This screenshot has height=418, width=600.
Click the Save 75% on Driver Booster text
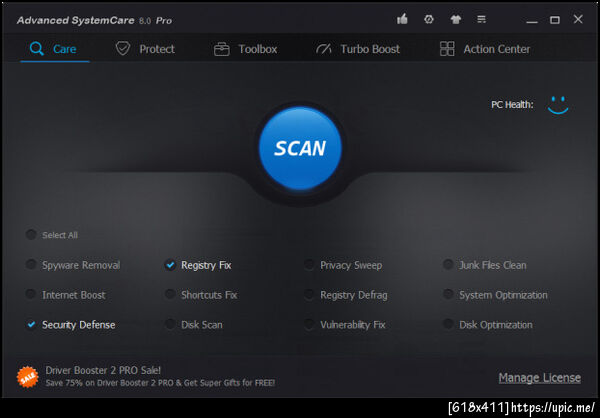pos(160,383)
